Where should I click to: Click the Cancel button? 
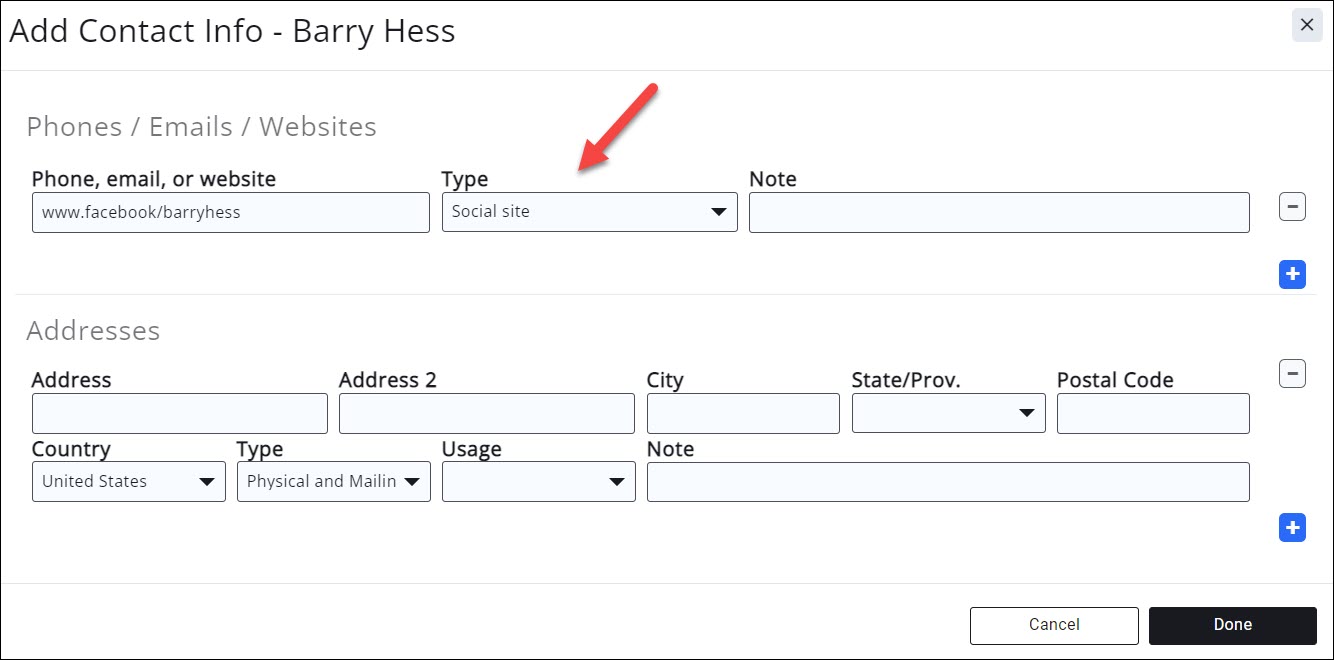pyautogui.click(x=1054, y=625)
